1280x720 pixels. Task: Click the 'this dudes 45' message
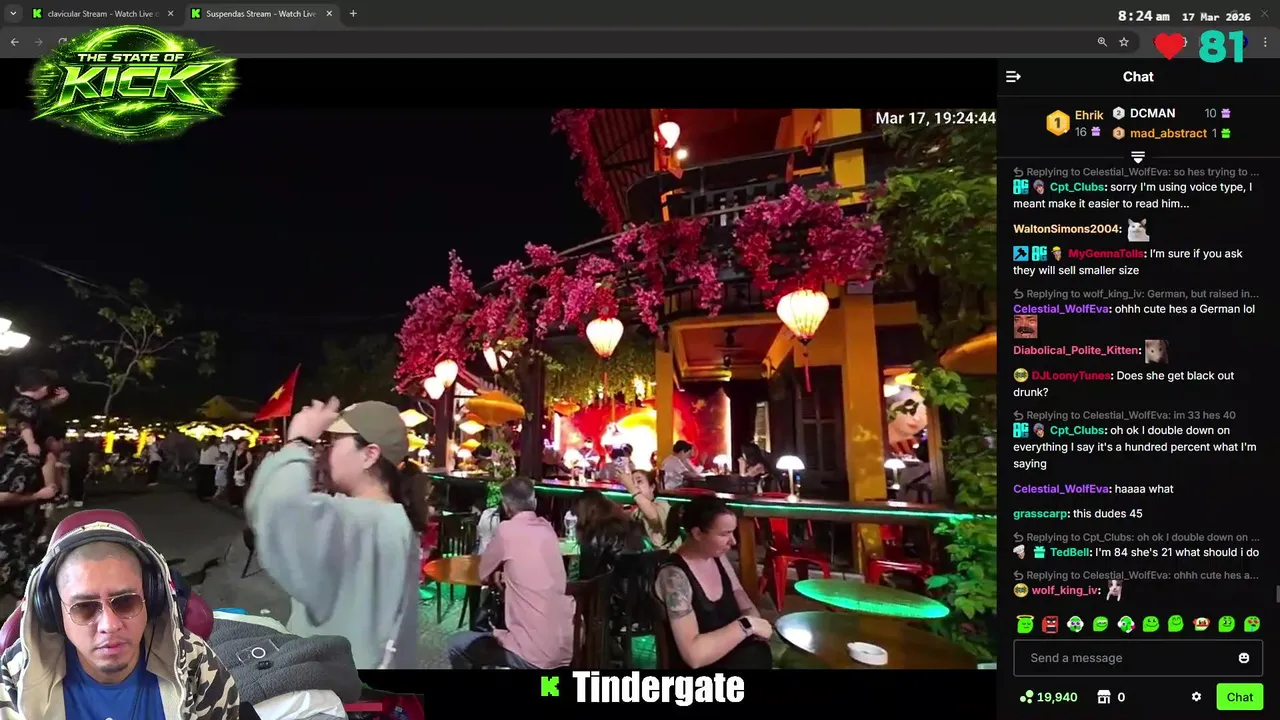click(1107, 514)
